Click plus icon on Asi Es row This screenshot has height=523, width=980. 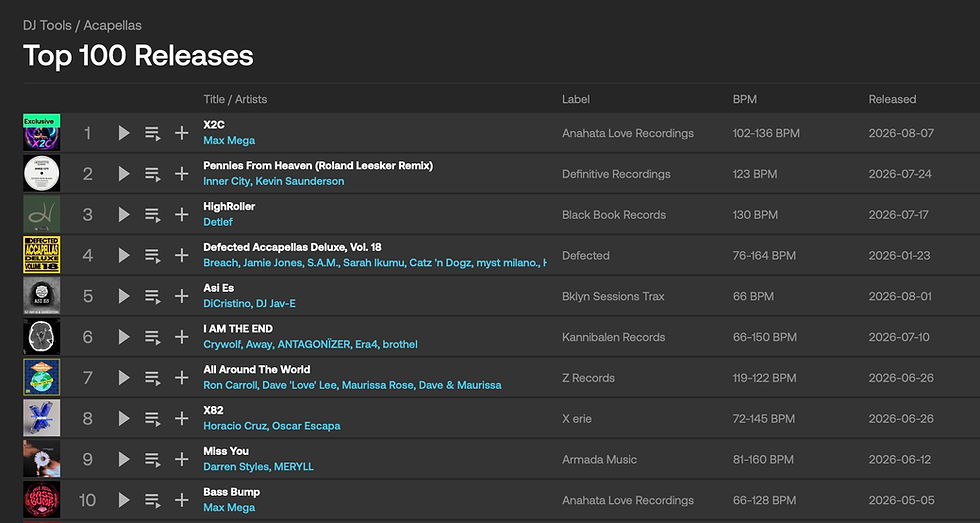[181, 296]
